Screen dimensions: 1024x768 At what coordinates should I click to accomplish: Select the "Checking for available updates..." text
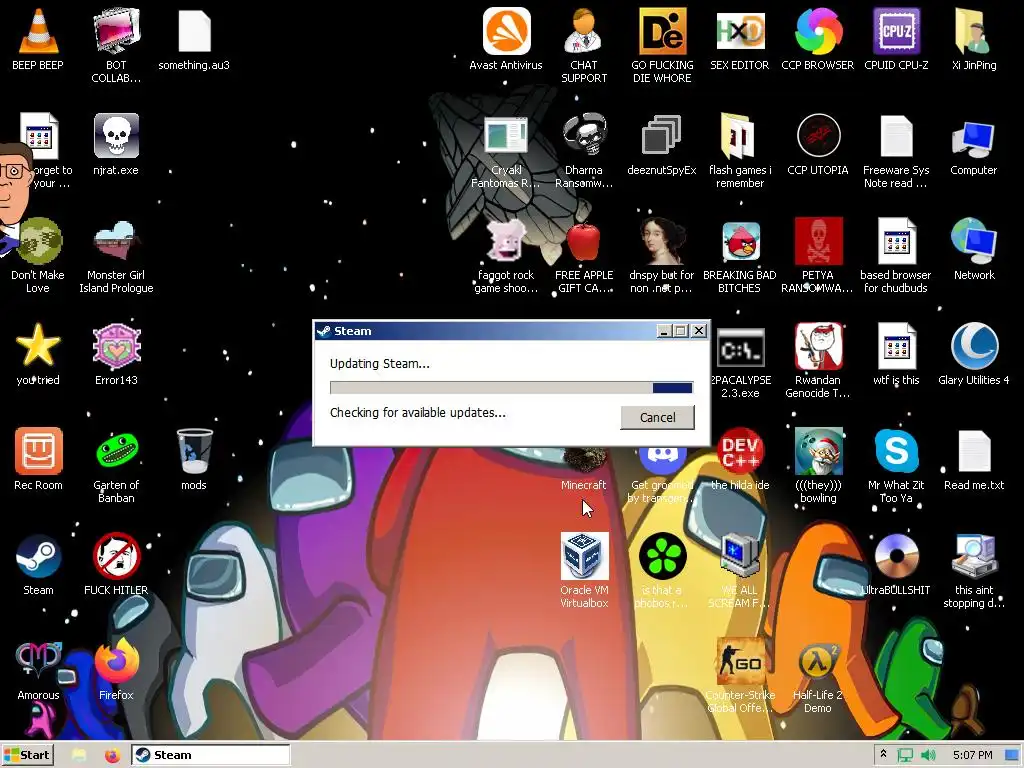tap(418, 413)
